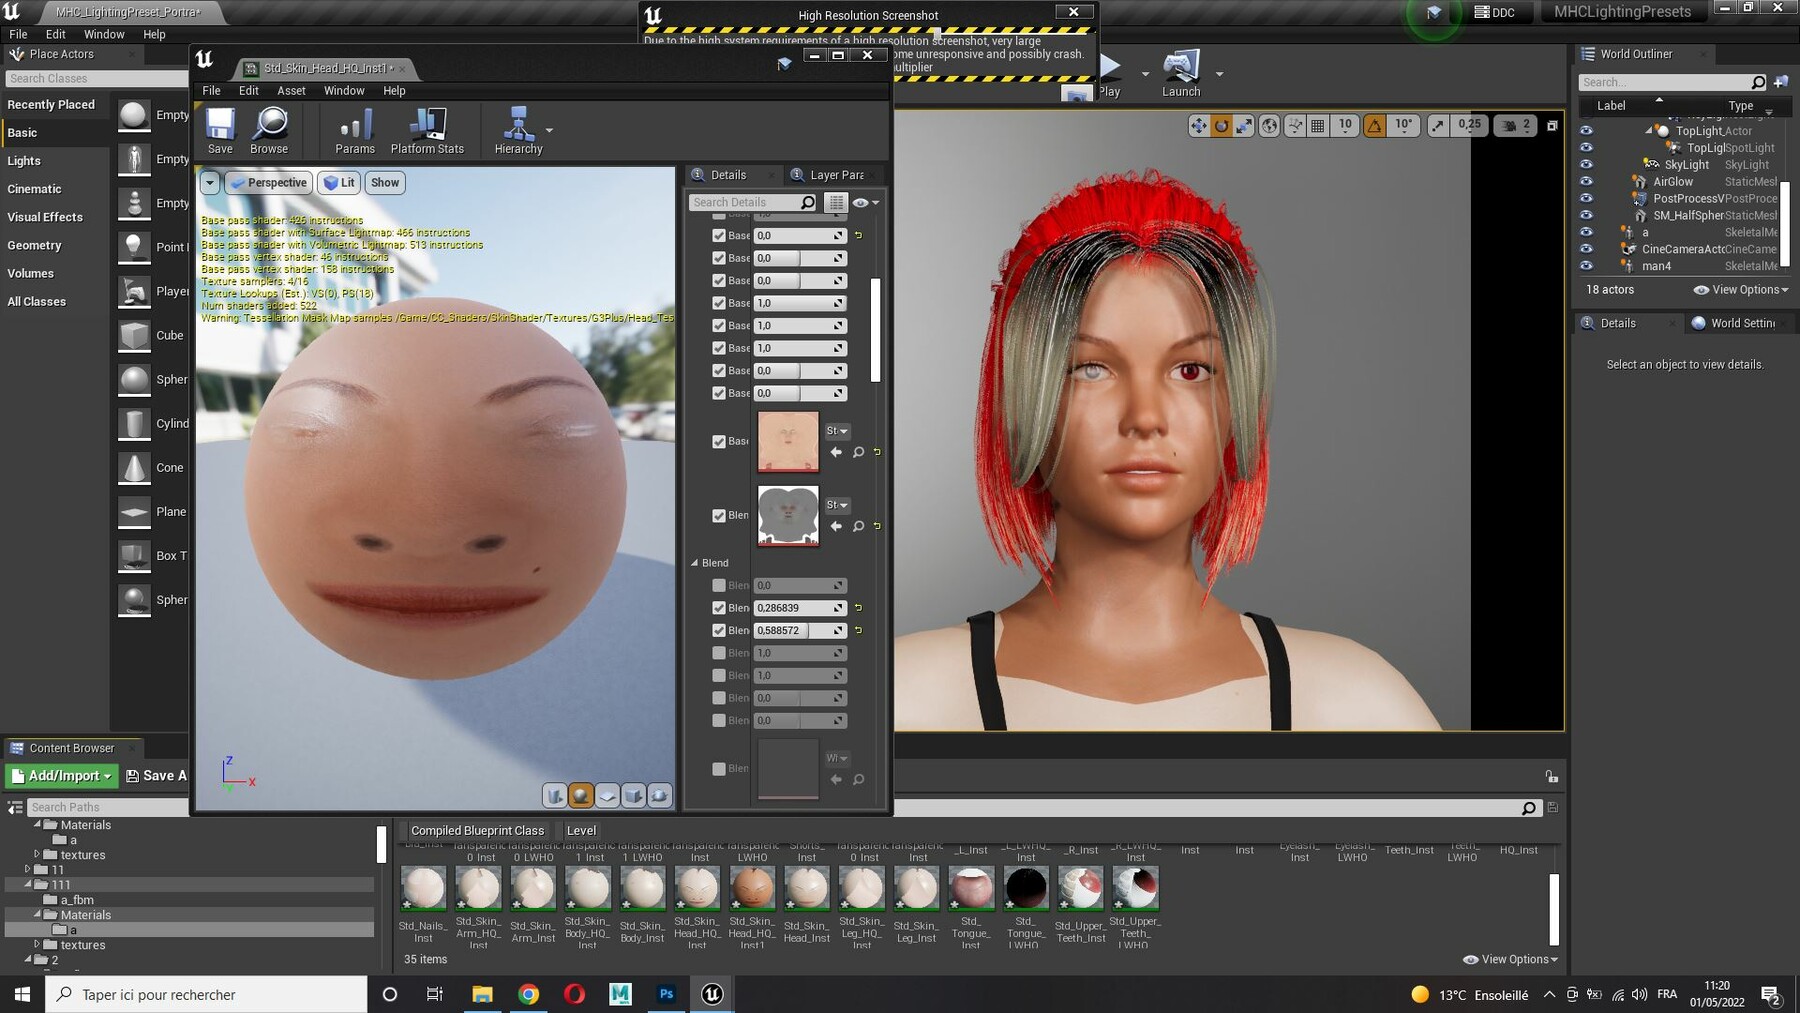1800x1013 pixels.
Task: Collapse the Blend category in Details
Action: (x=694, y=563)
